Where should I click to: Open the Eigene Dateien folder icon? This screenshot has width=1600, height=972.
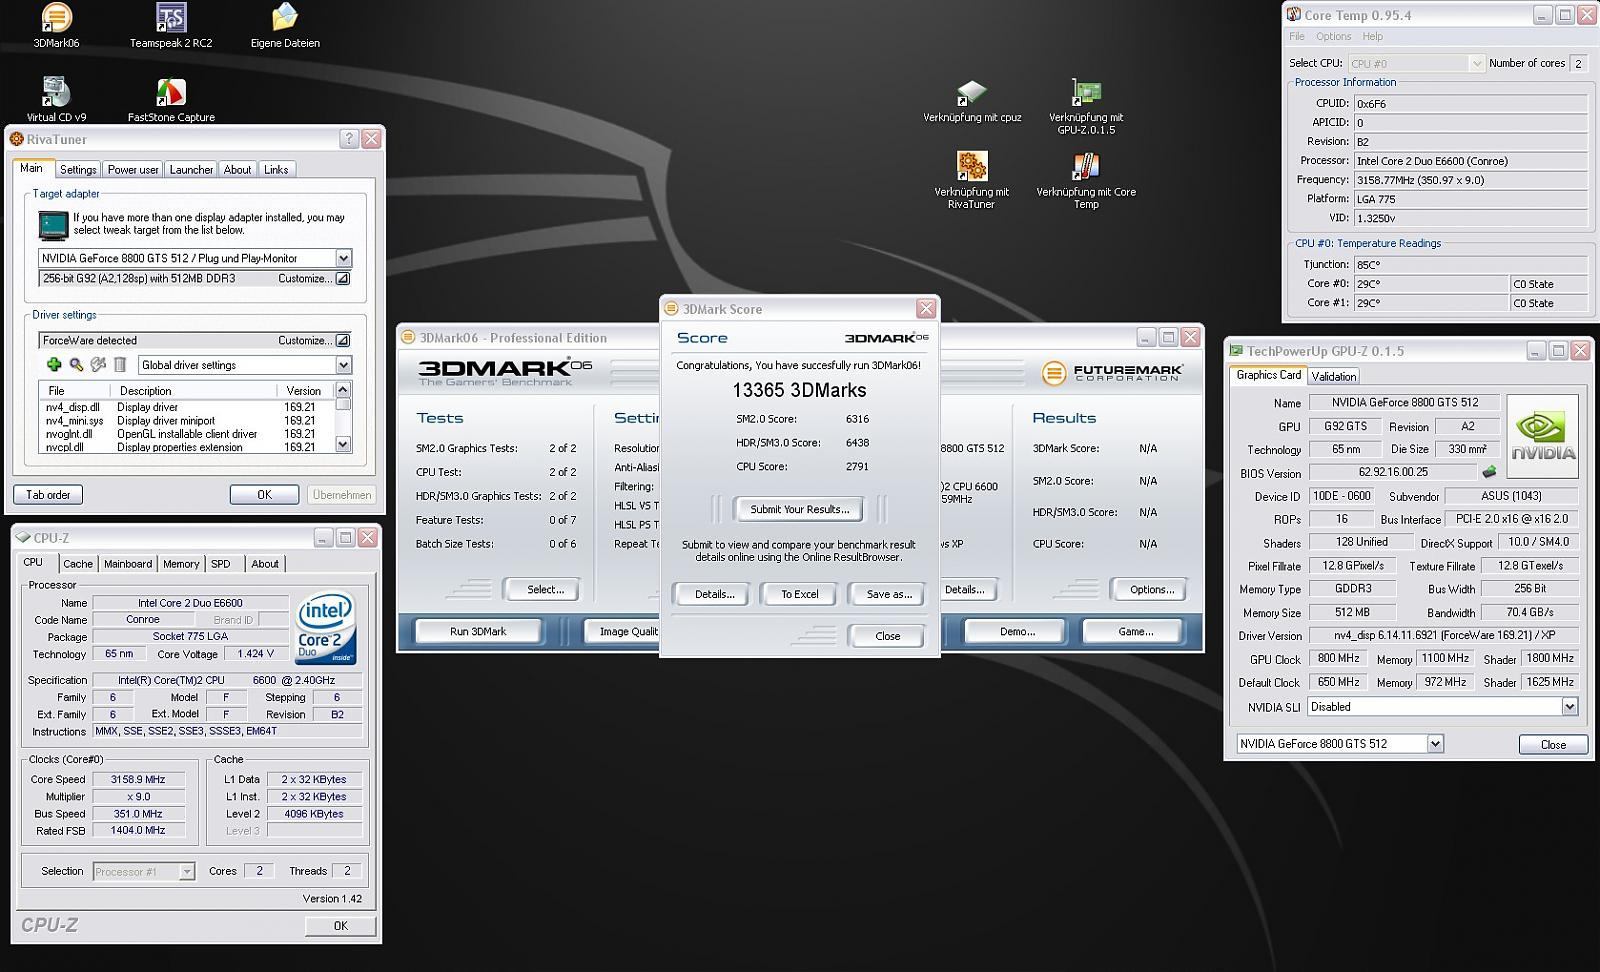[x=285, y=18]
